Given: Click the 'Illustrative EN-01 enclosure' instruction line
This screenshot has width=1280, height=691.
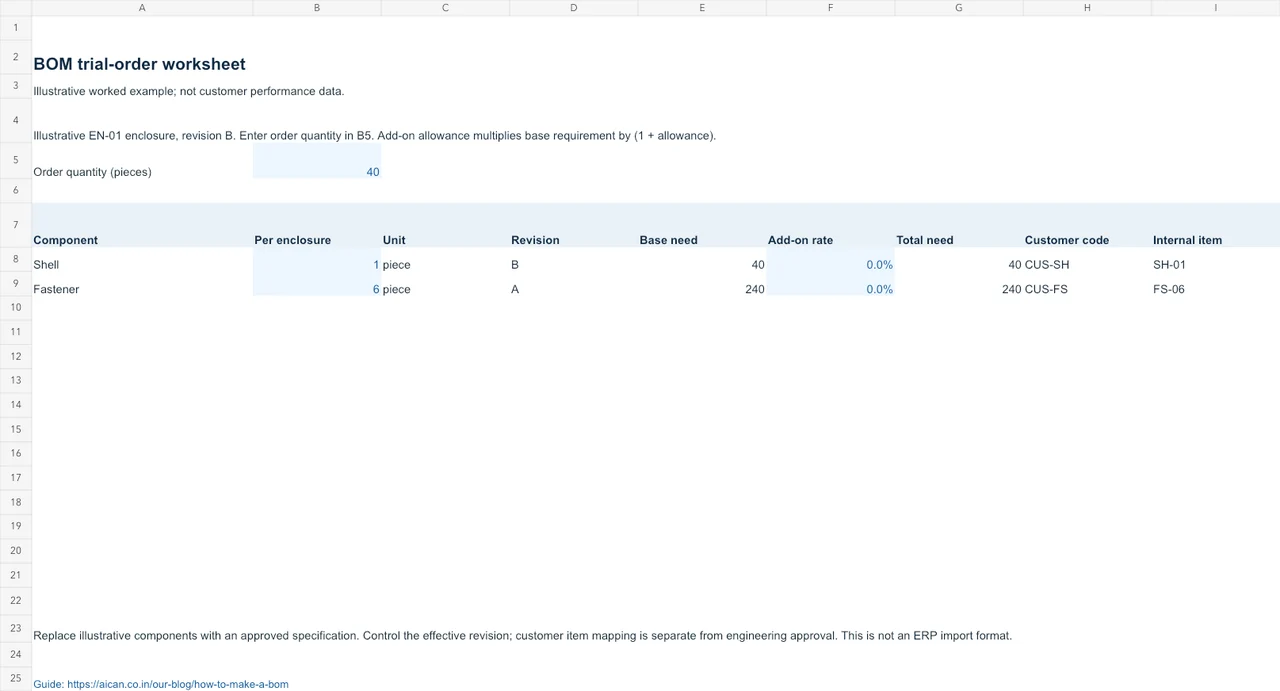Looking at the screenshot, I should point(374,135).
